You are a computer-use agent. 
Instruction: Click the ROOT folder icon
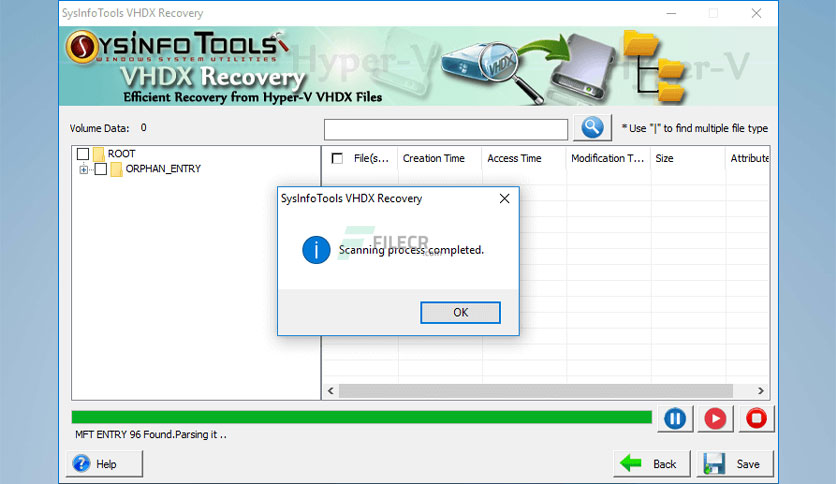(98, 154)
